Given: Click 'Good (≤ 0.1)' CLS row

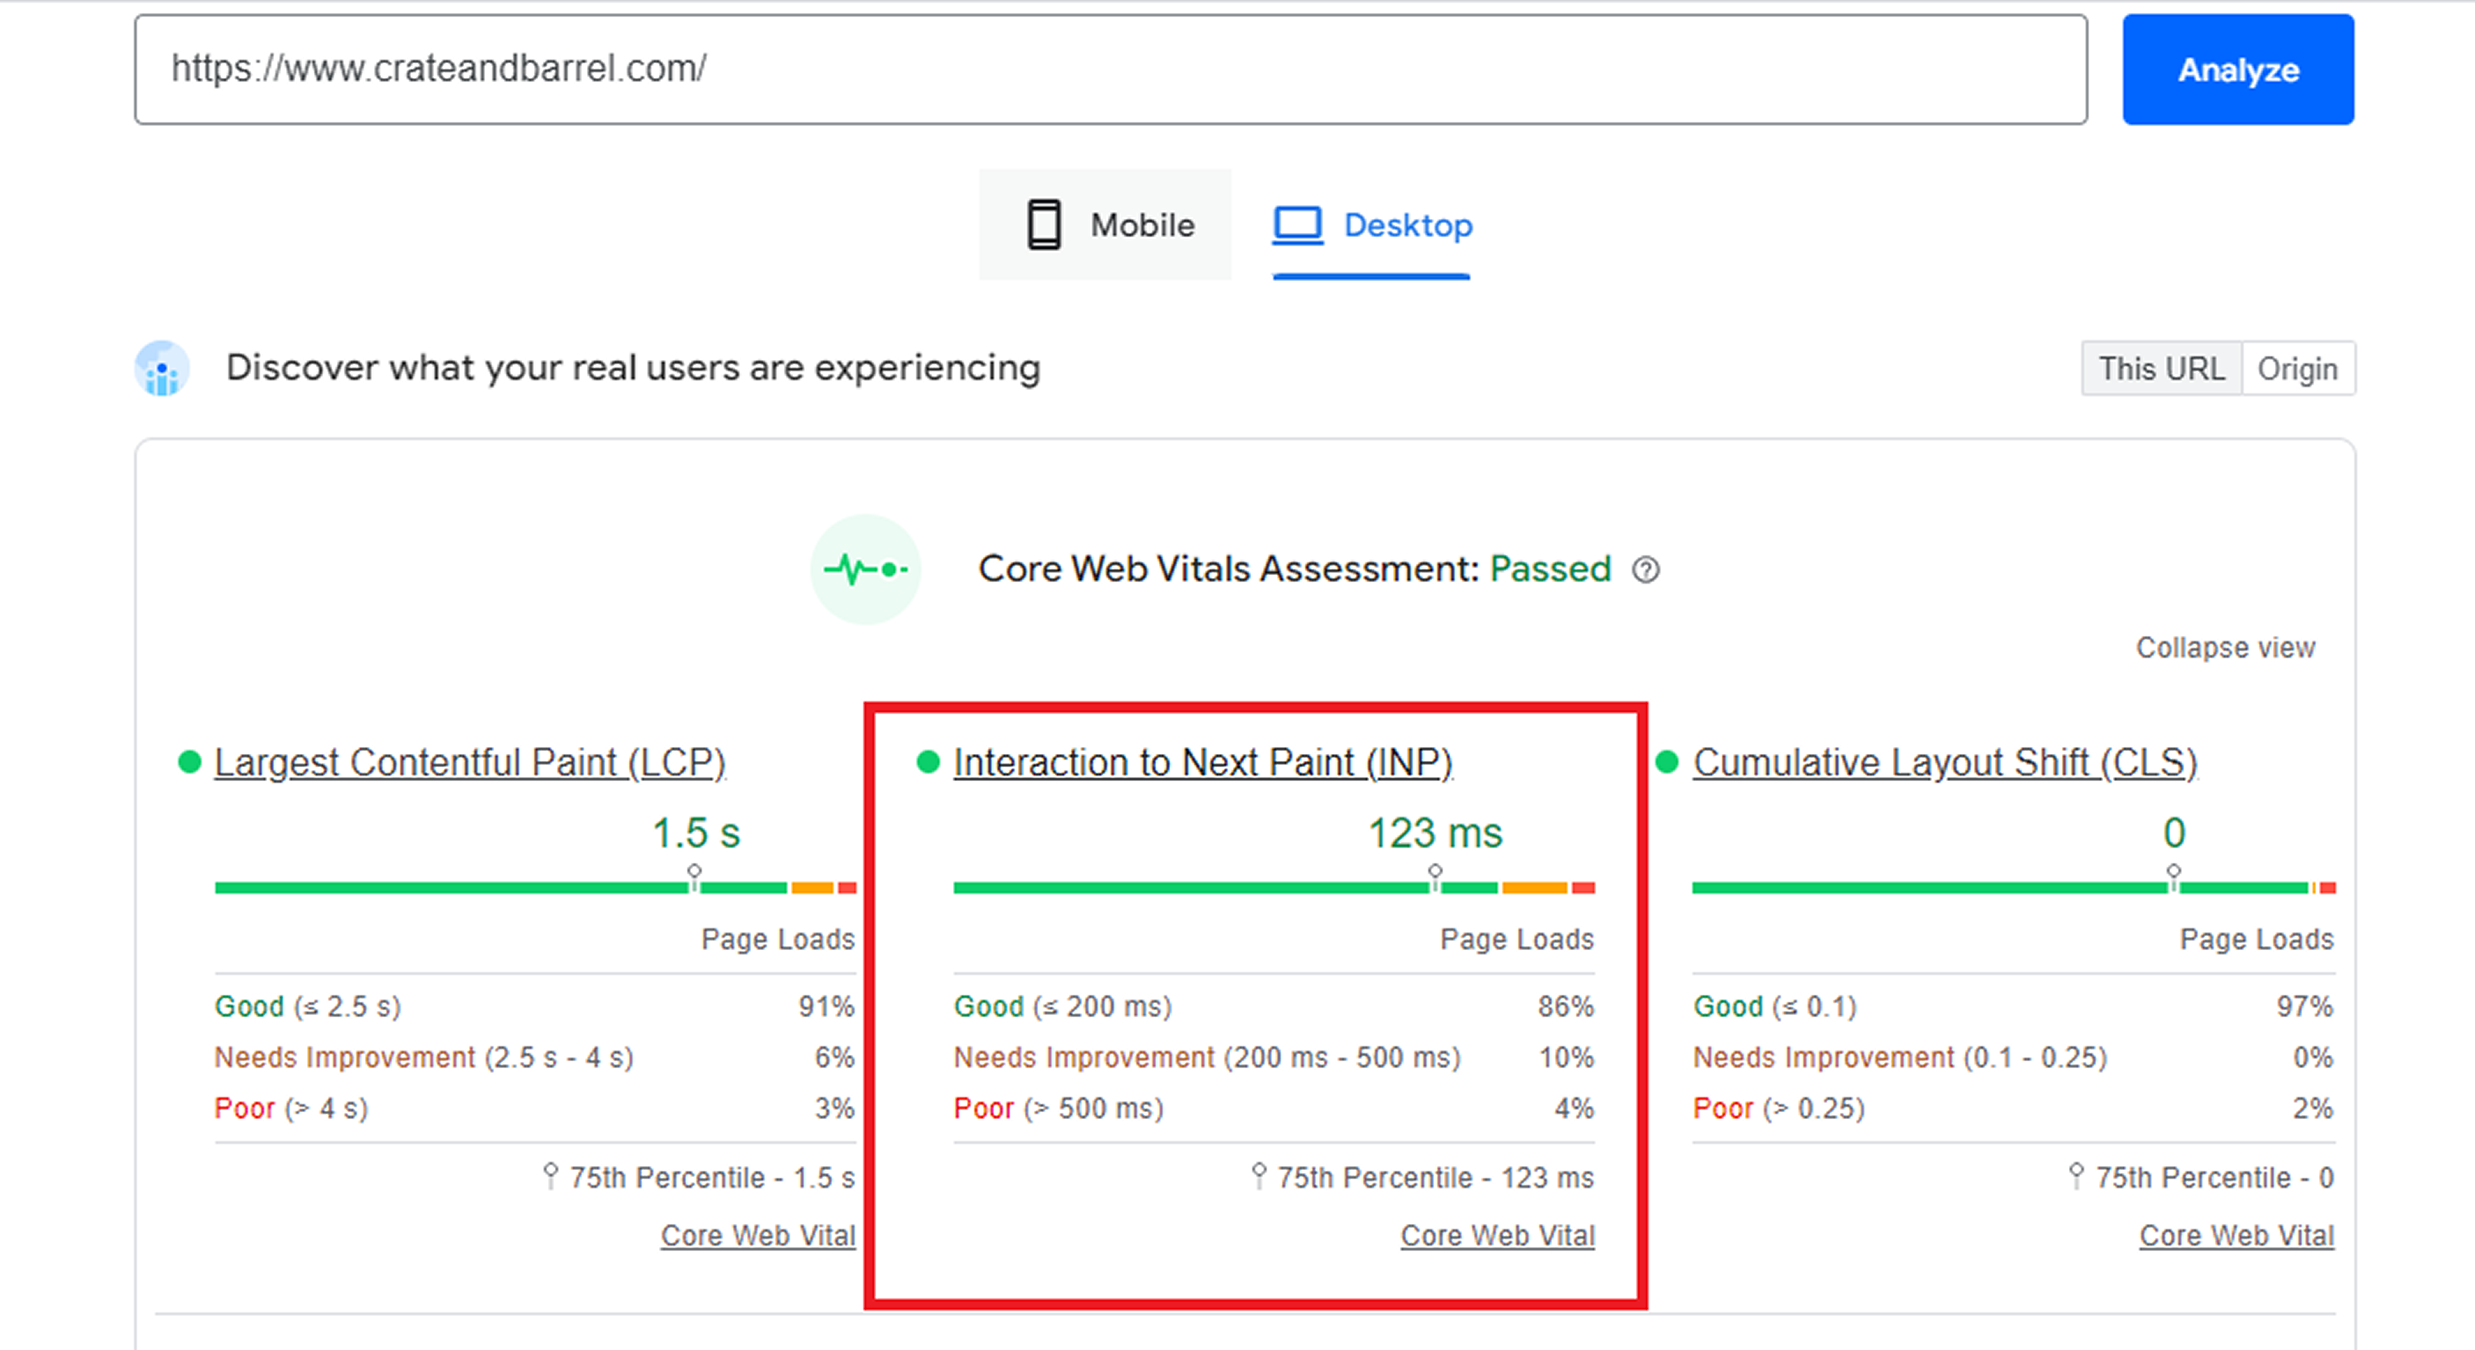Looking at the screenshot, I should [x=2014, y=1006].
